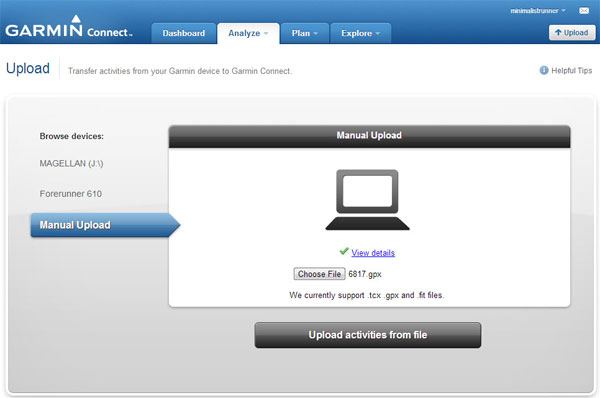Viewport: 600px width, 398px height.
Task: Click the green checkmark beside View details
Action: click(x=344, y=251)
